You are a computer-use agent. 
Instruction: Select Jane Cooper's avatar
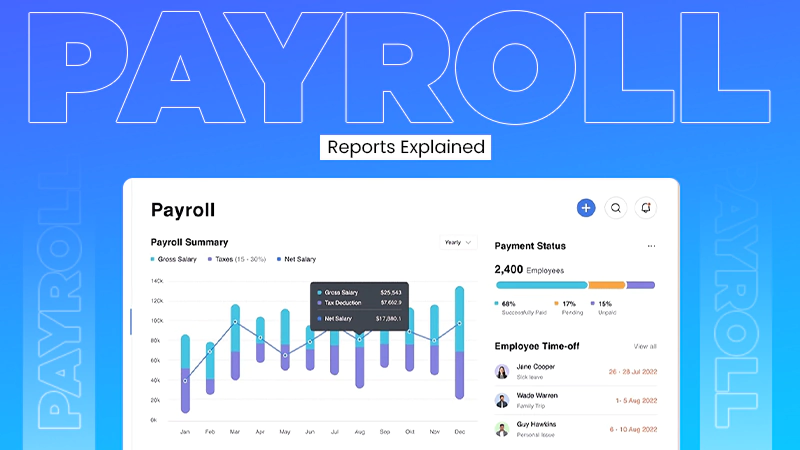tap(502, 371)
